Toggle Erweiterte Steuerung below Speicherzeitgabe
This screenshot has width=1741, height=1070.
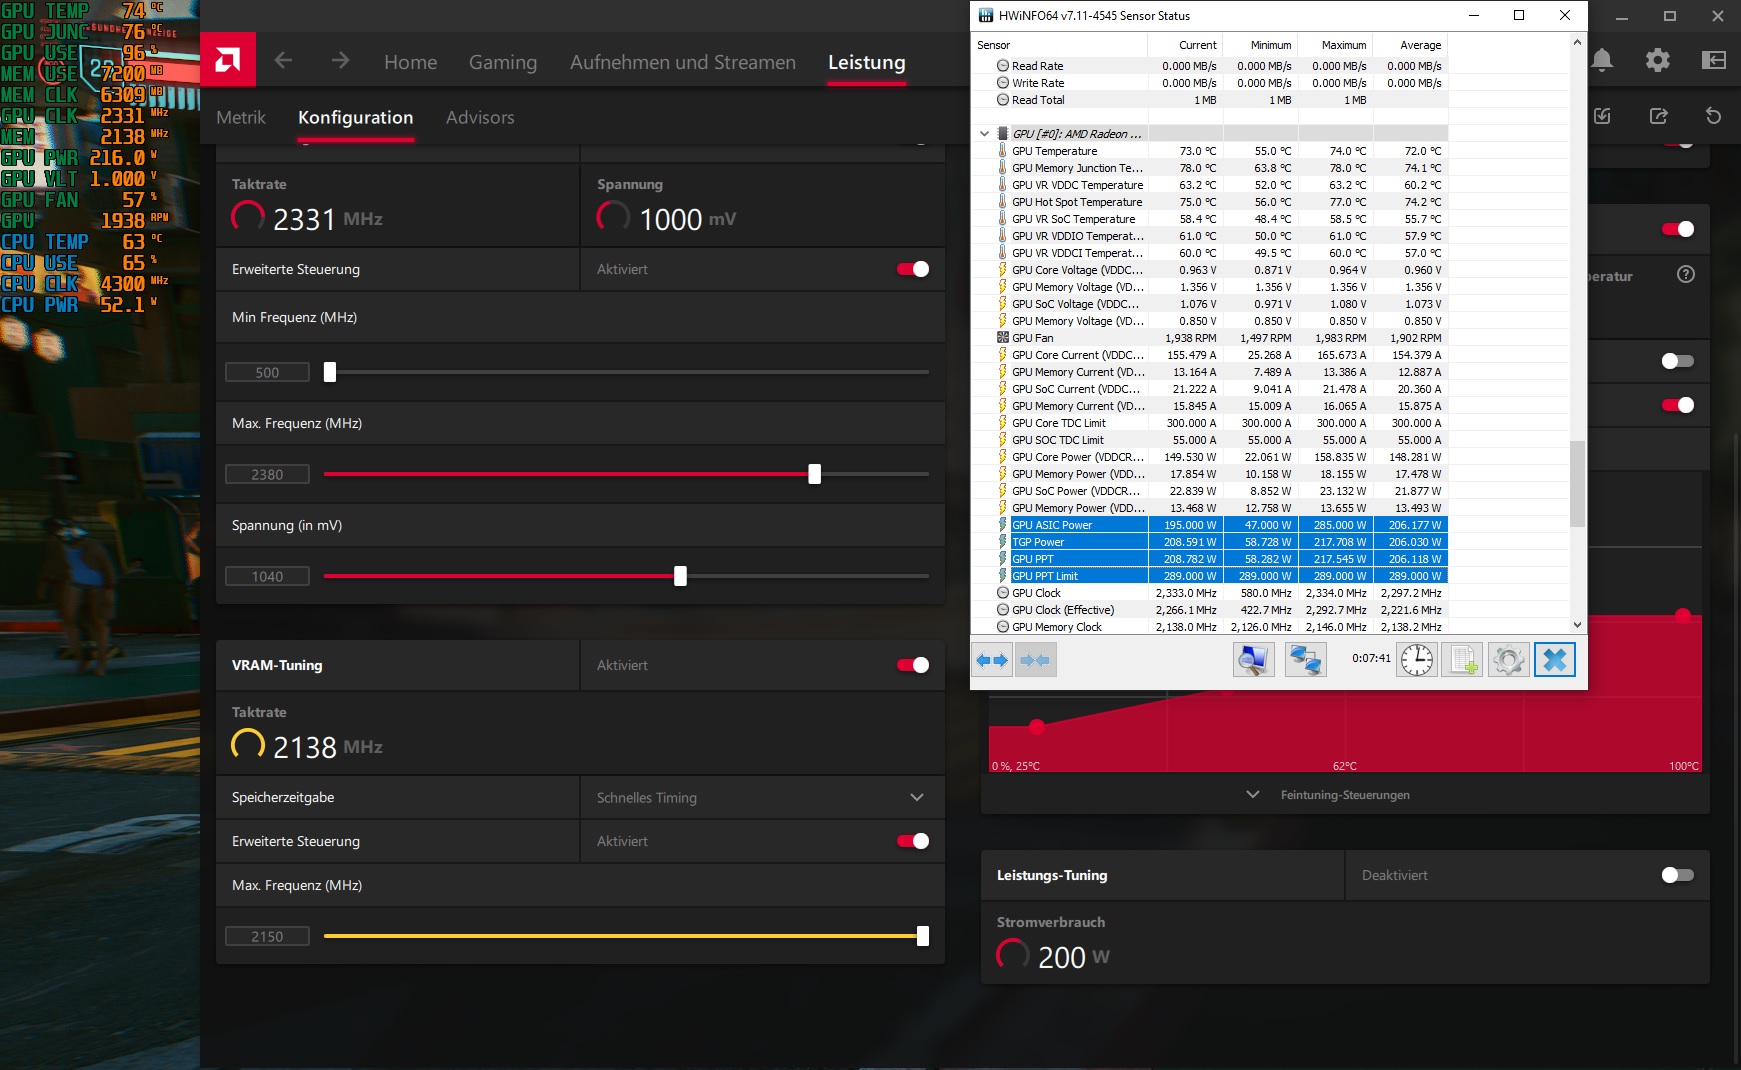[x=913, y=841]
